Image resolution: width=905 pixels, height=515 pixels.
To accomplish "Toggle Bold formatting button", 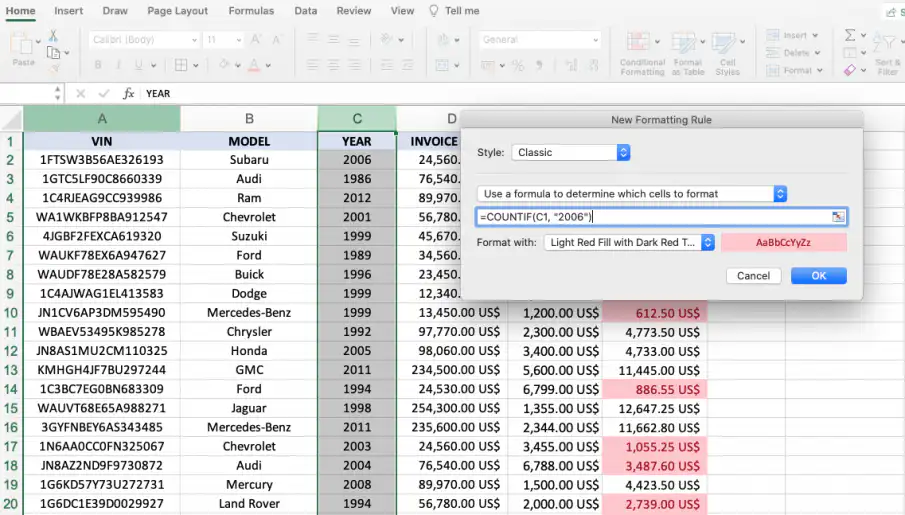I will tap(98, 65).
